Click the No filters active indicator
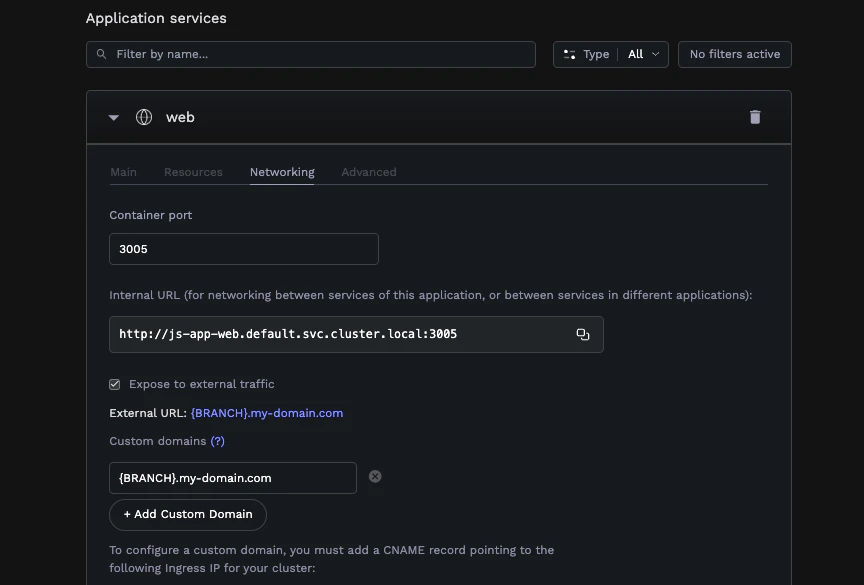Screen dimensions: 864x585 click(734, 54)
